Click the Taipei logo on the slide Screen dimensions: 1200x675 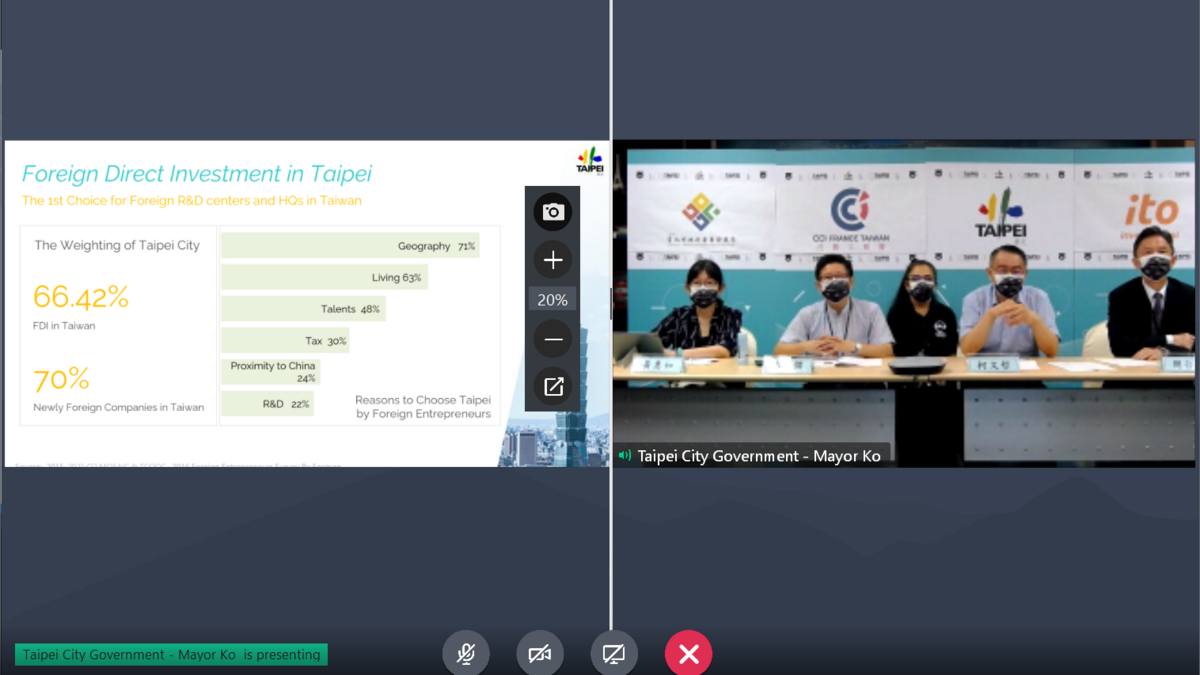(x=590, y=161)
